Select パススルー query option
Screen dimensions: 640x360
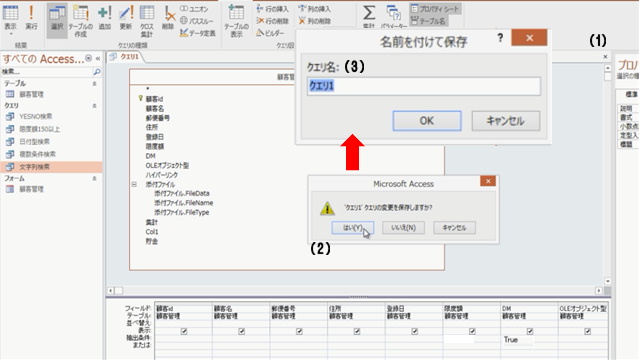[x=197, y=20]
